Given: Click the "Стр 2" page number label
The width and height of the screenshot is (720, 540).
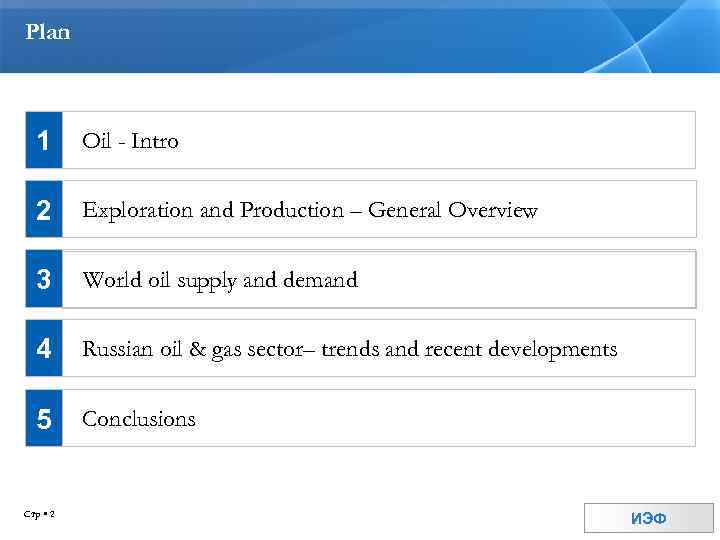Looking at the screenshot, I should 39,514.
